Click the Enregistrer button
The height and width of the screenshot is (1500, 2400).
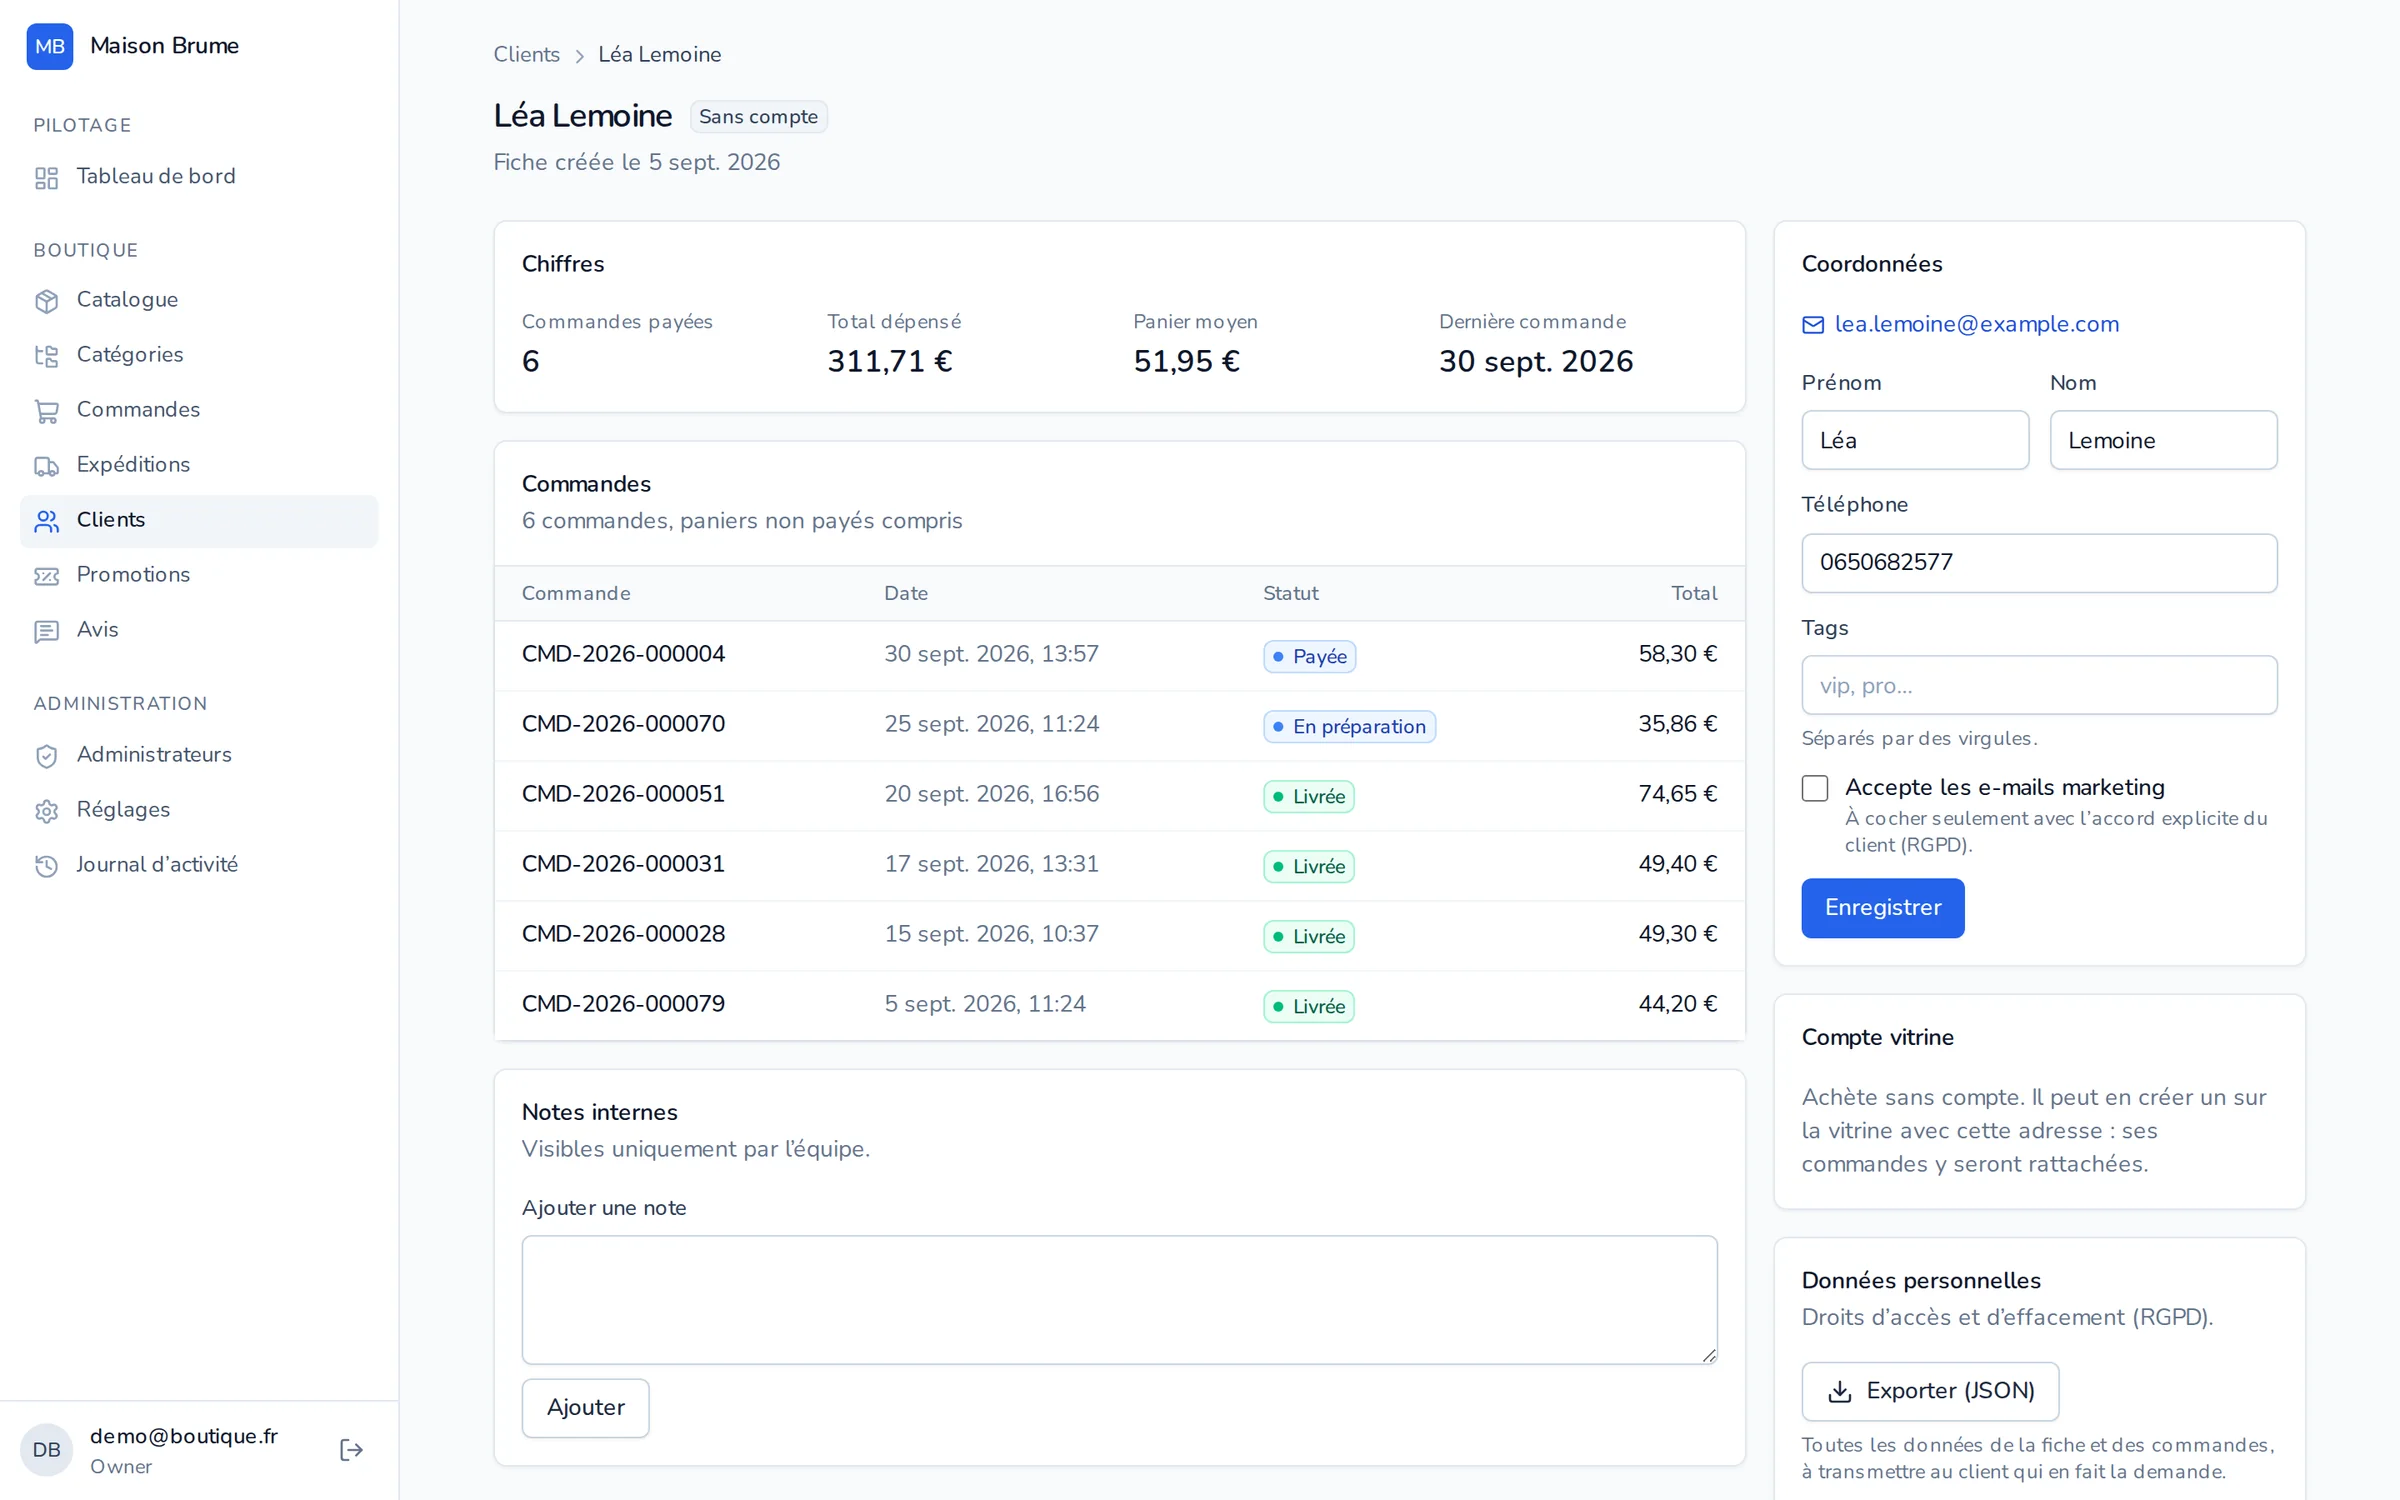1883,908
